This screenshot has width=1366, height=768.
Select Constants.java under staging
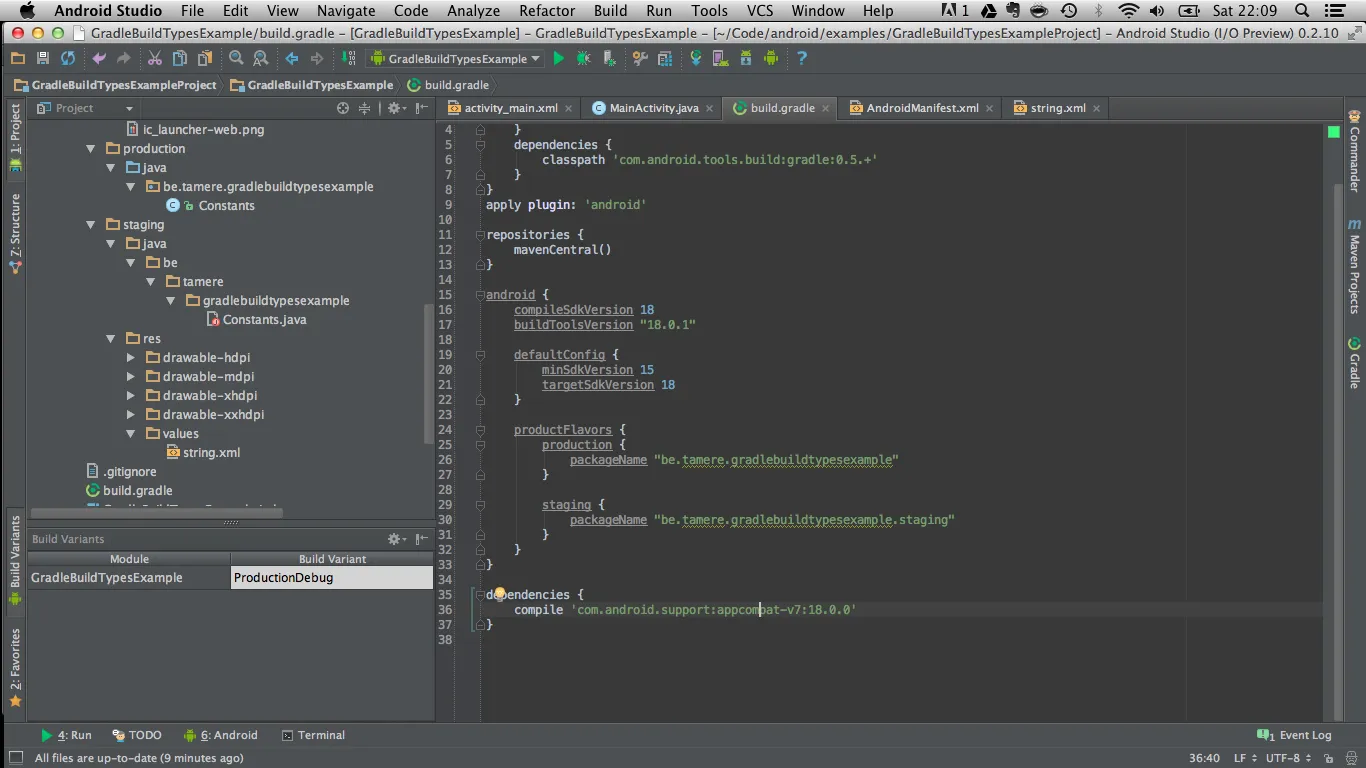click(x=256, y=320)
